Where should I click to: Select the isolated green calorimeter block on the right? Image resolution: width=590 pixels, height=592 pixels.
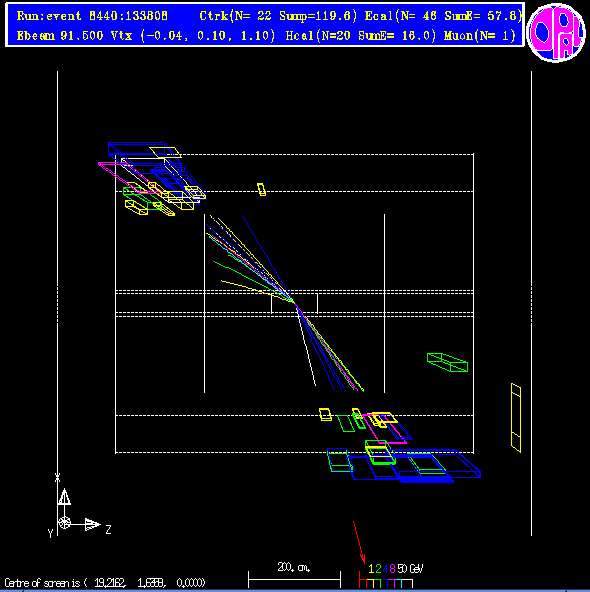point(447,362)
